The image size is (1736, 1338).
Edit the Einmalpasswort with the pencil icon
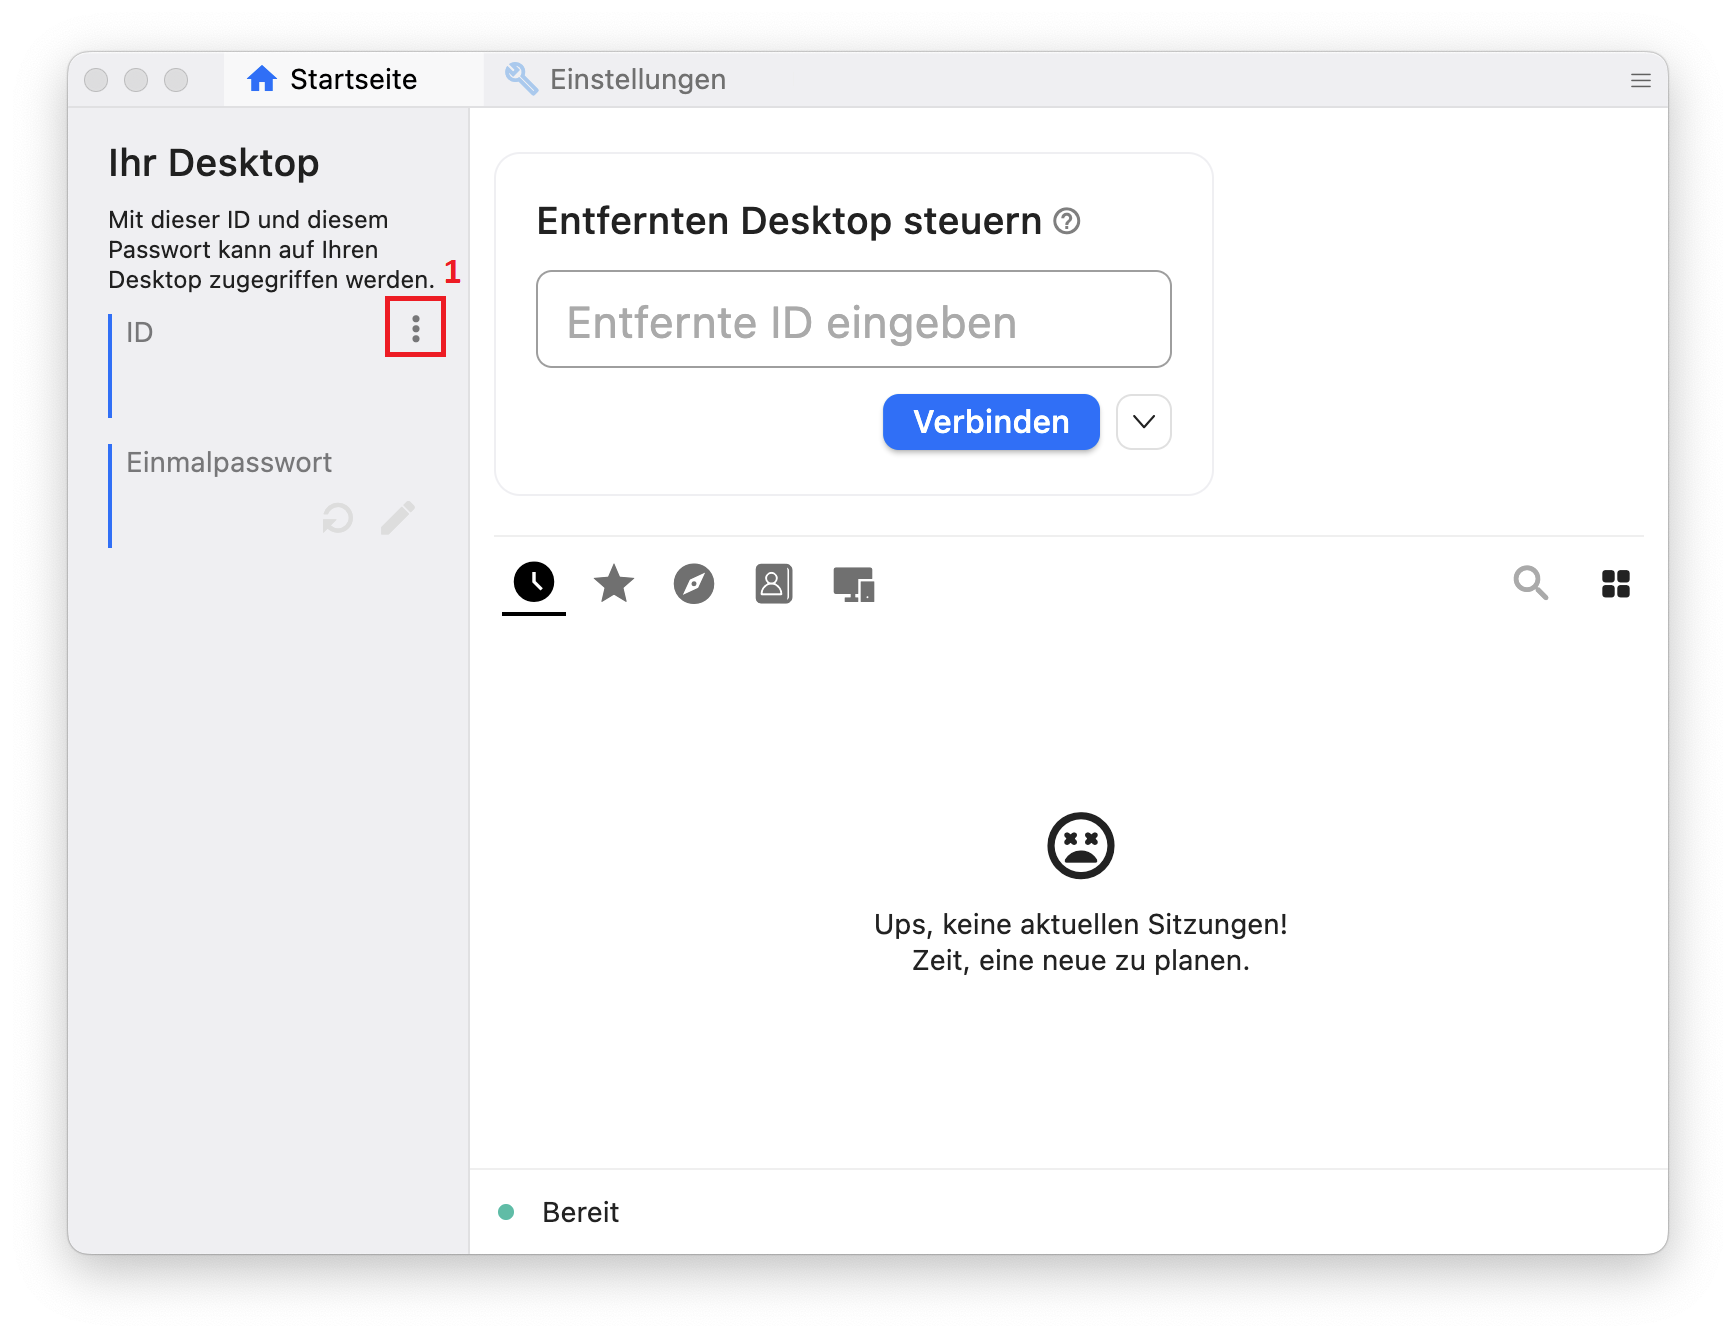397,518
